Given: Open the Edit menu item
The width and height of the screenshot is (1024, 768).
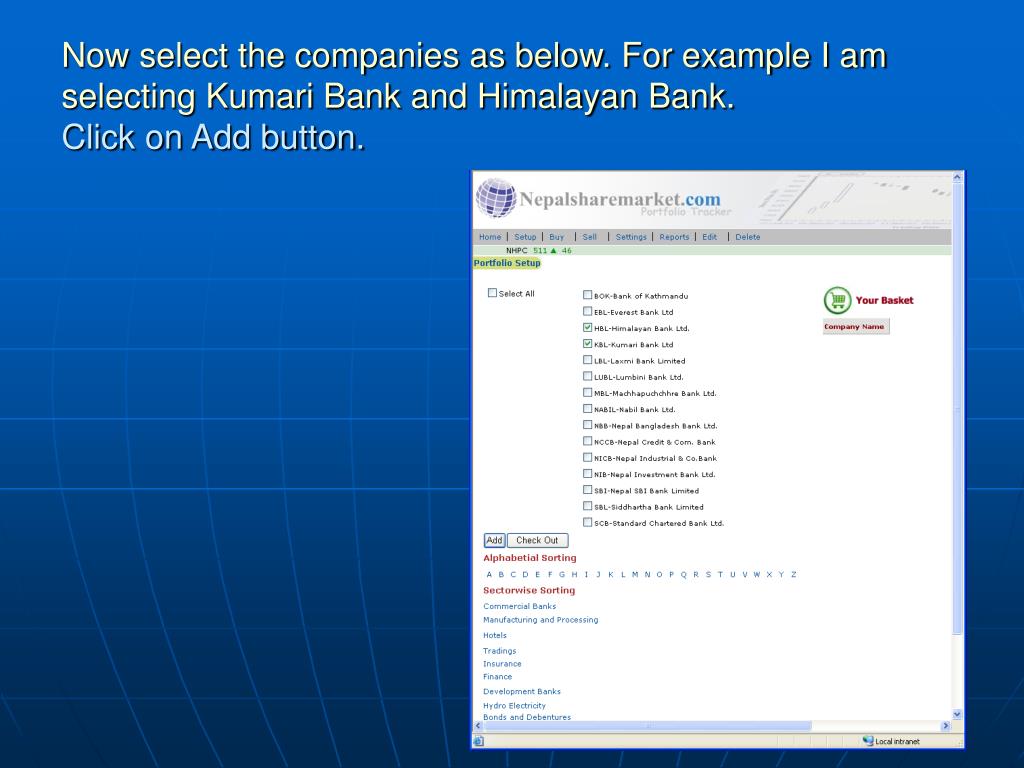Looking at the screenshot, I should [709, 237].
